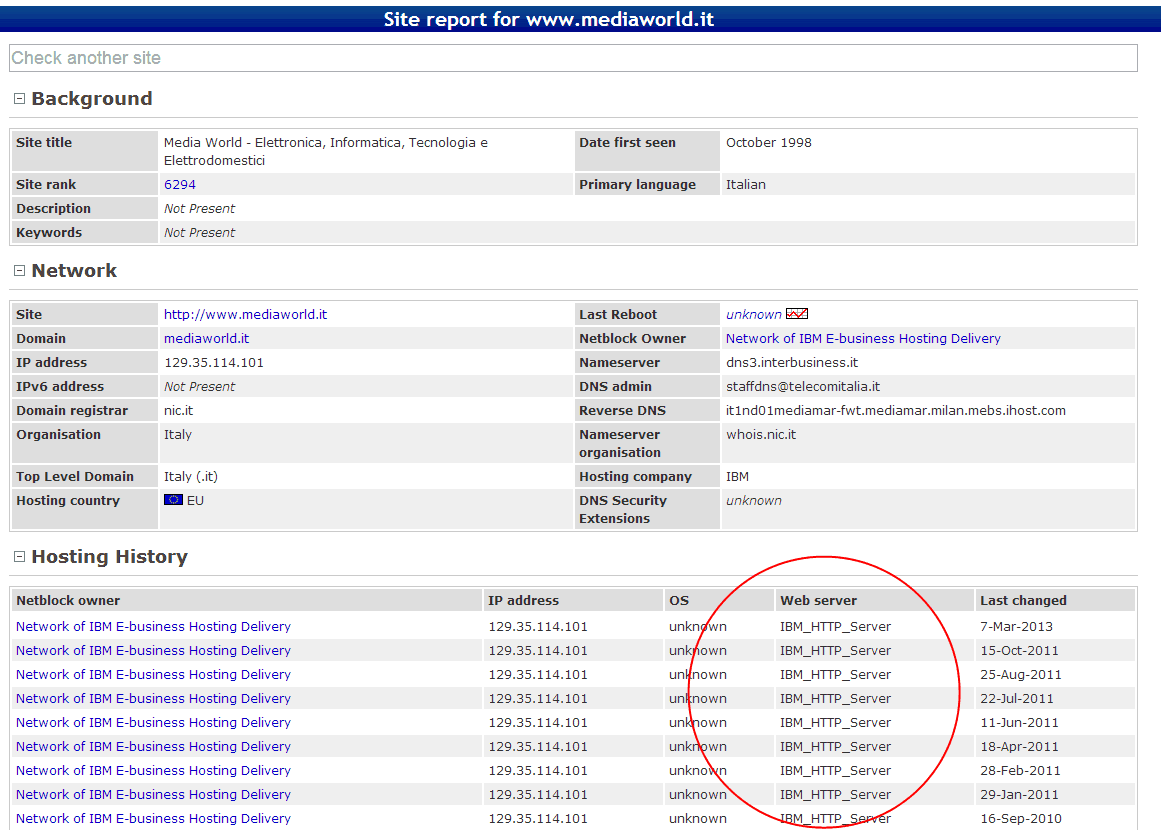Screen dimensions: 1161x830
Task: Open netblock owner link in the 7-Mar-2013 row
Action: coord(153,626)
